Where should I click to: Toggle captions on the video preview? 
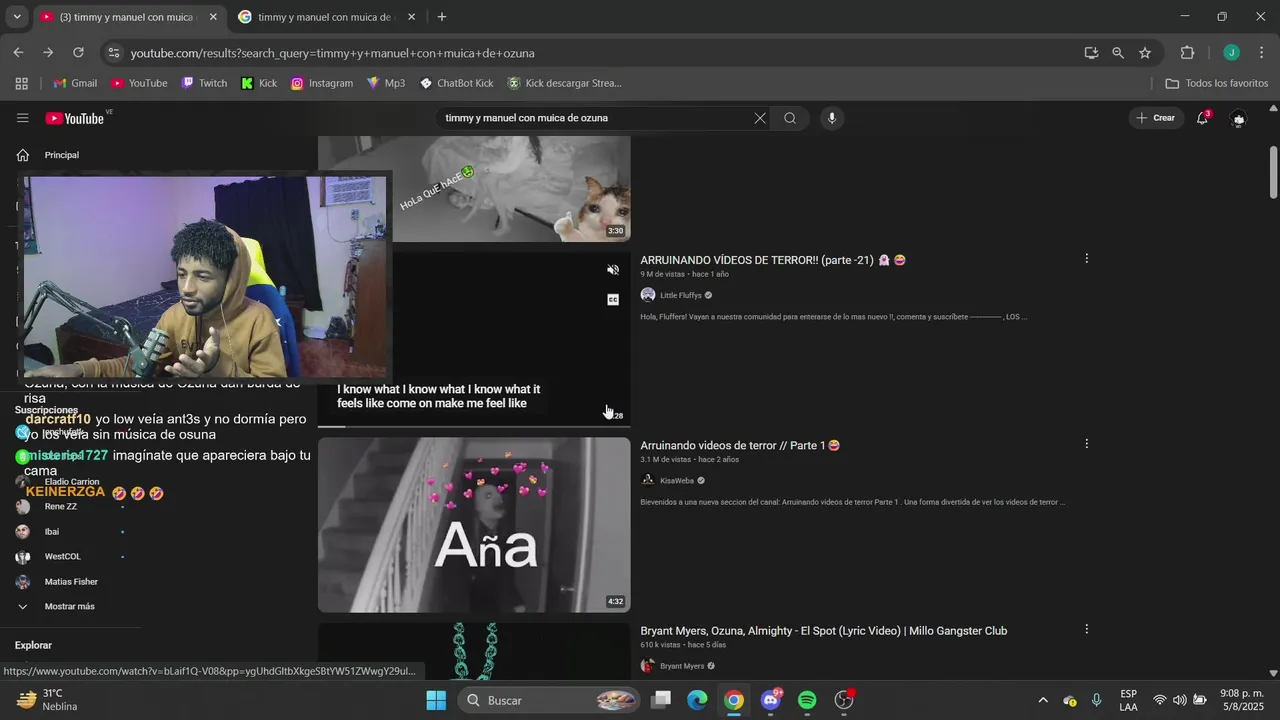tap(613, 299)
